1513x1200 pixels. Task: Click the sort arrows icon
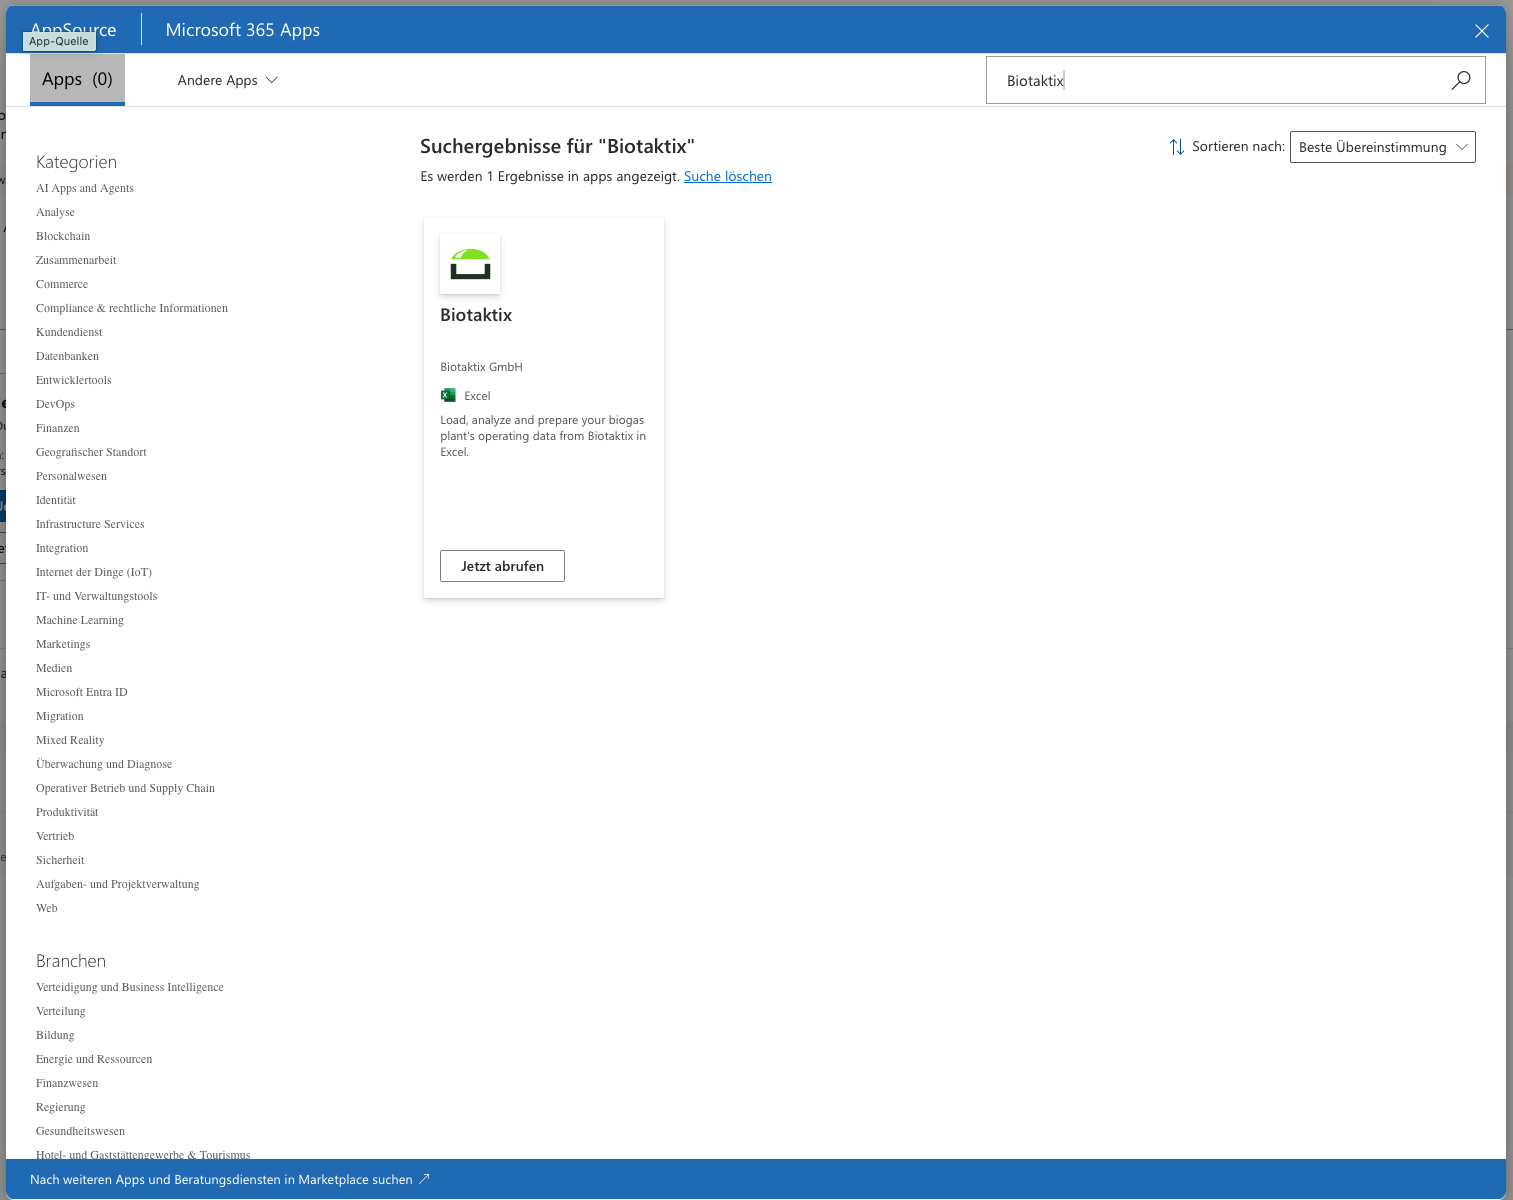tap(1177, 147)
